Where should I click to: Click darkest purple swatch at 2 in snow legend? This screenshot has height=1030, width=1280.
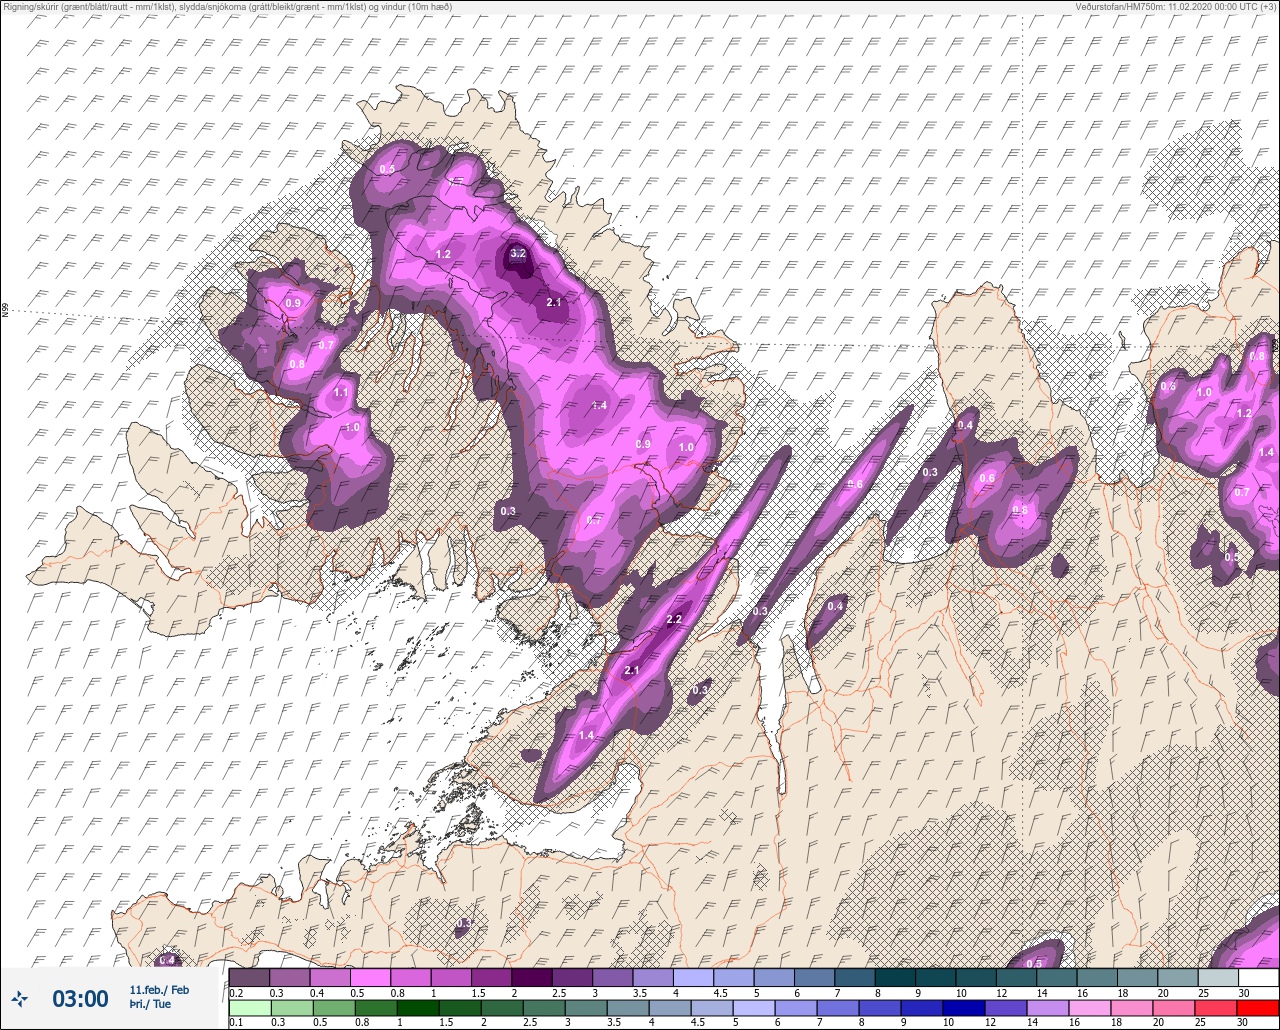point(531,977)
